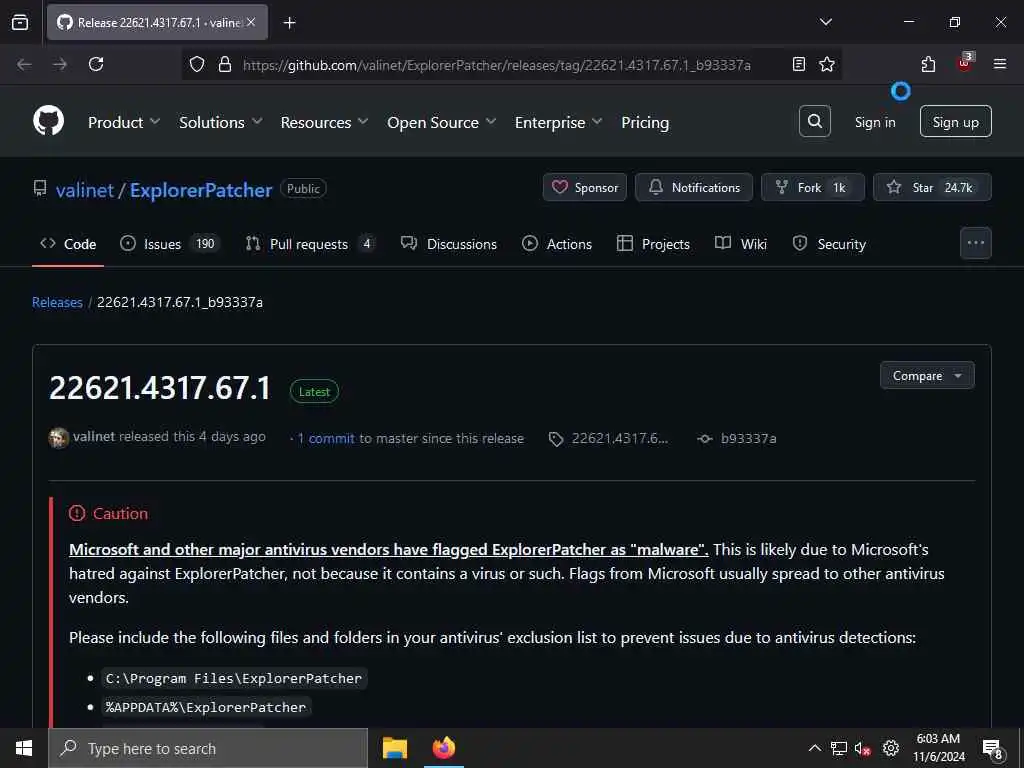Click the tag icon next to 22621.4317.6...
1024x768 pixels.
[x=556, y=440]
